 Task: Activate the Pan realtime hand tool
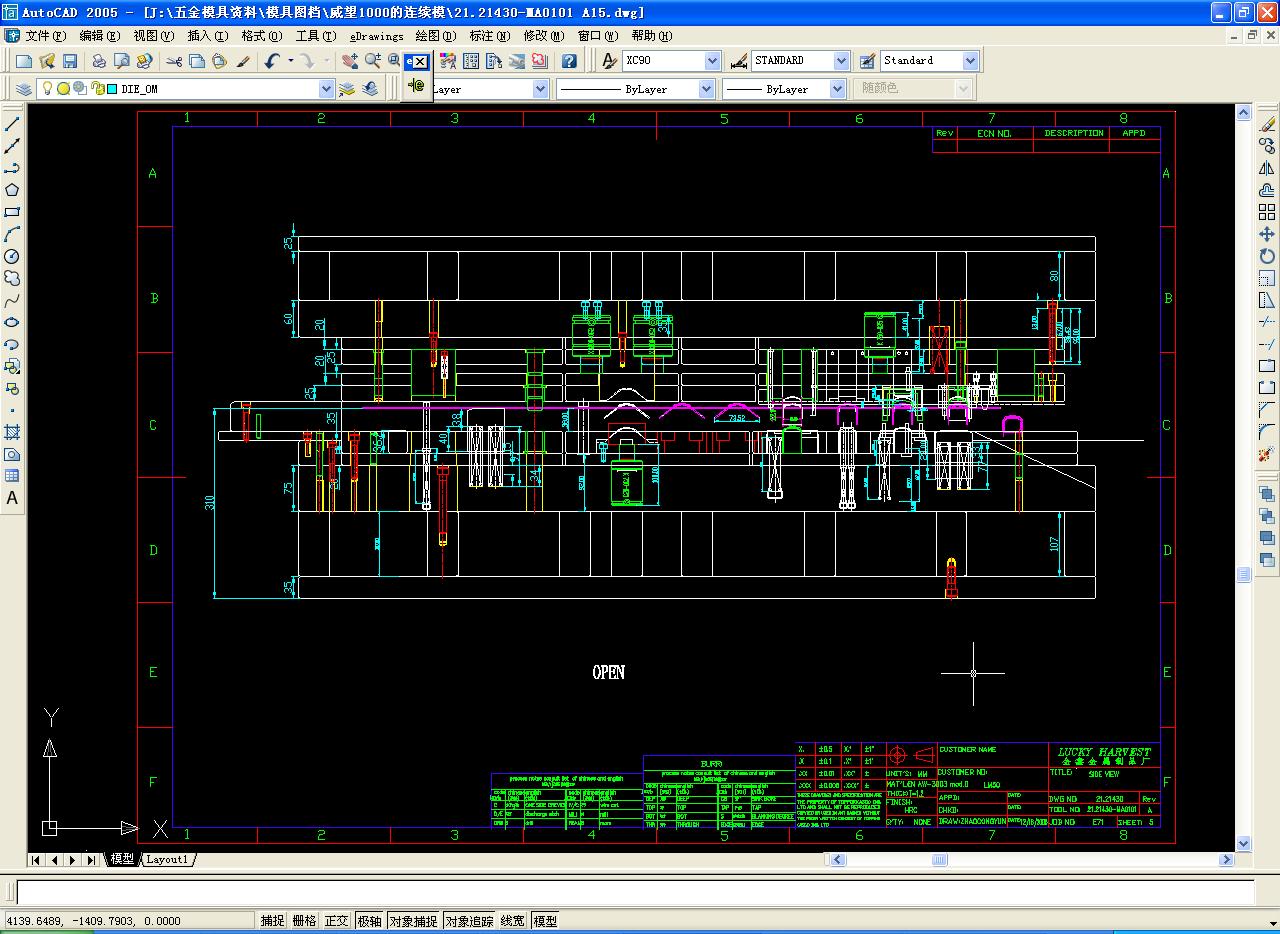349,61
